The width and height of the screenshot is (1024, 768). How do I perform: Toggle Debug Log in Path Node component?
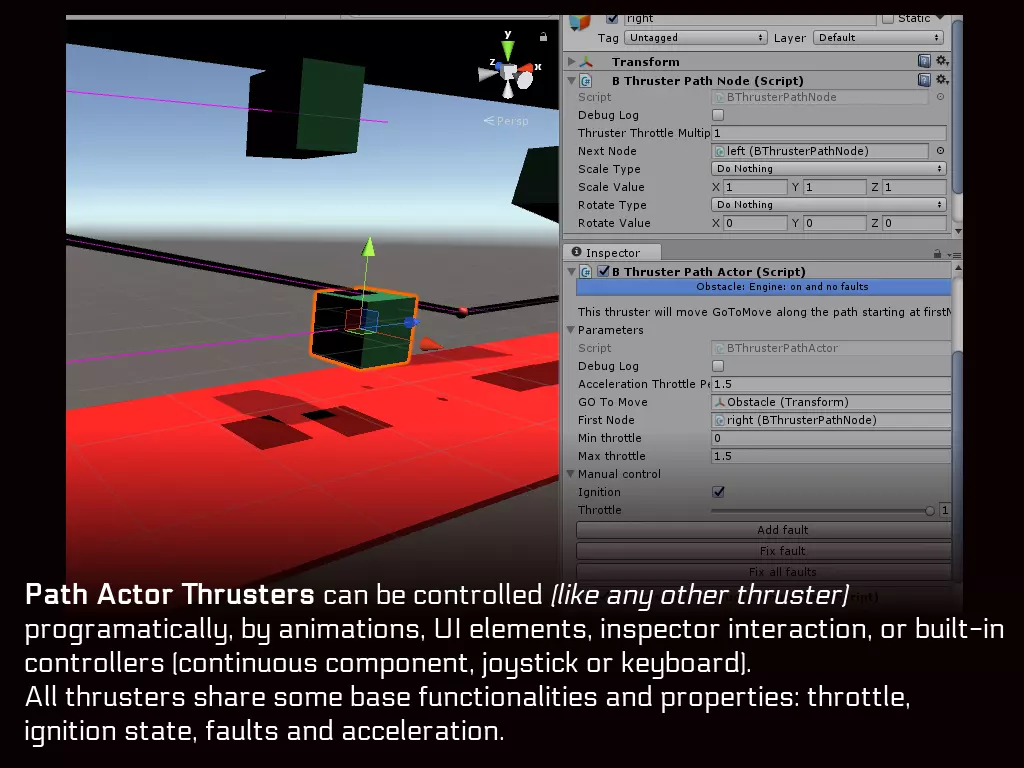point(718,115)
